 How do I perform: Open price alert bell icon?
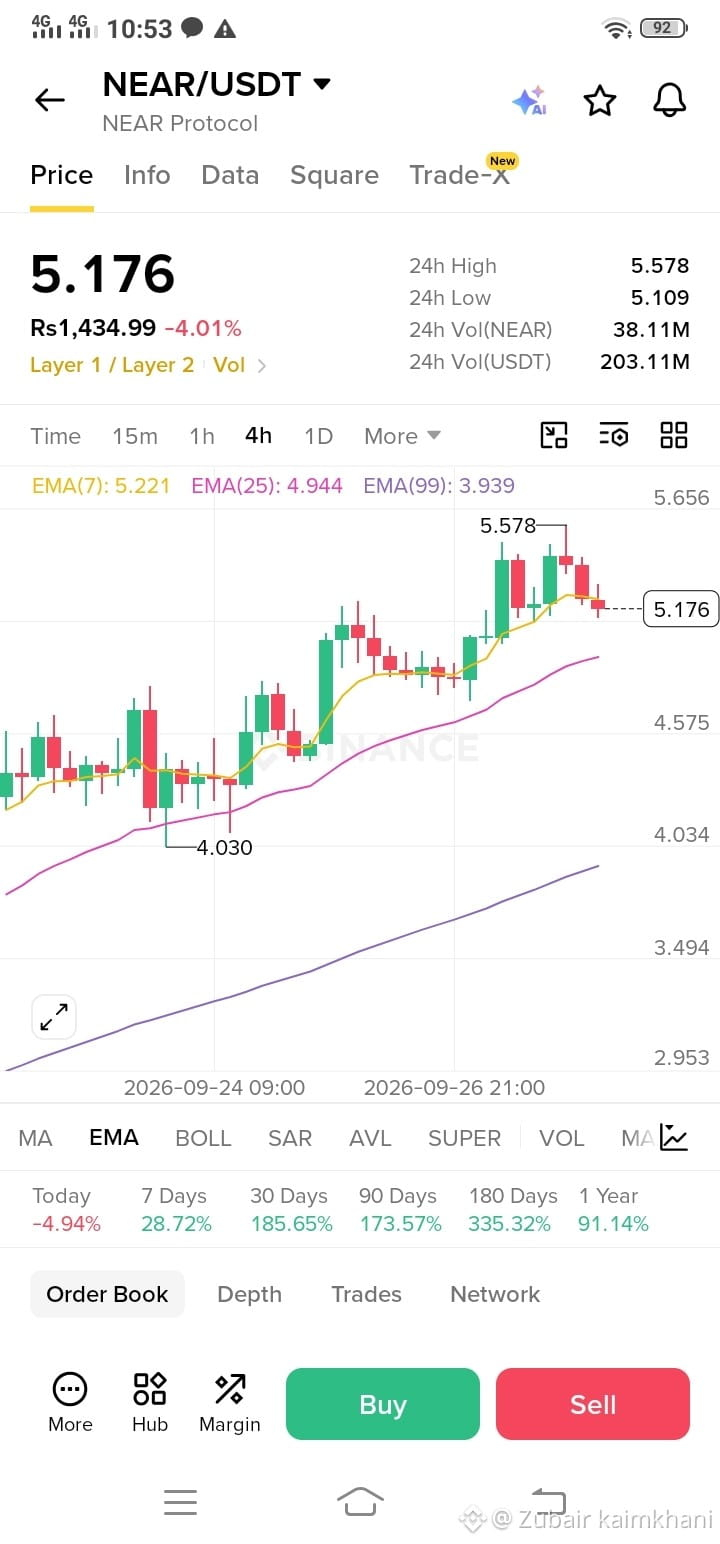point(669,100)
